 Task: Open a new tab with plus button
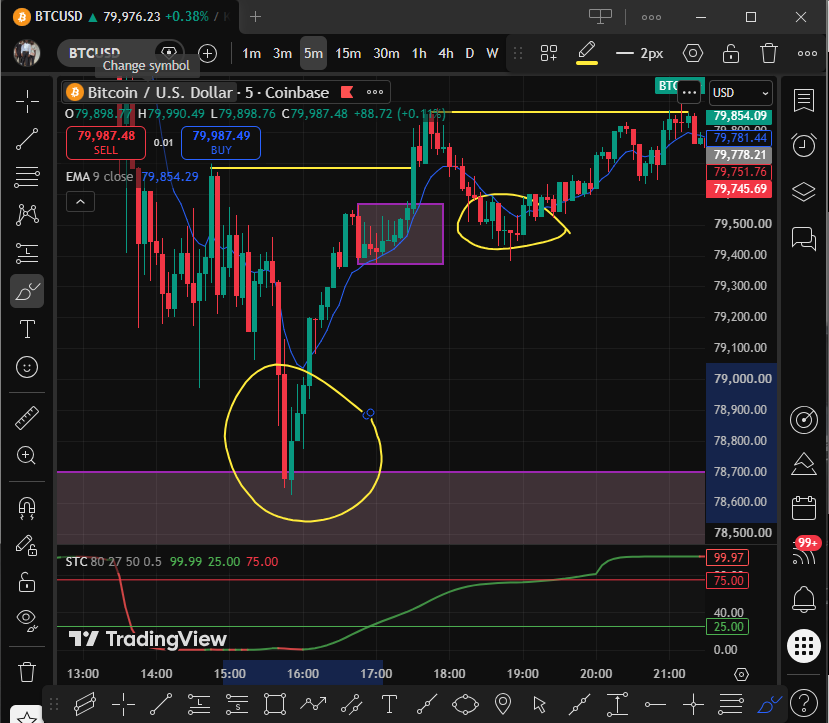point(255,17)
